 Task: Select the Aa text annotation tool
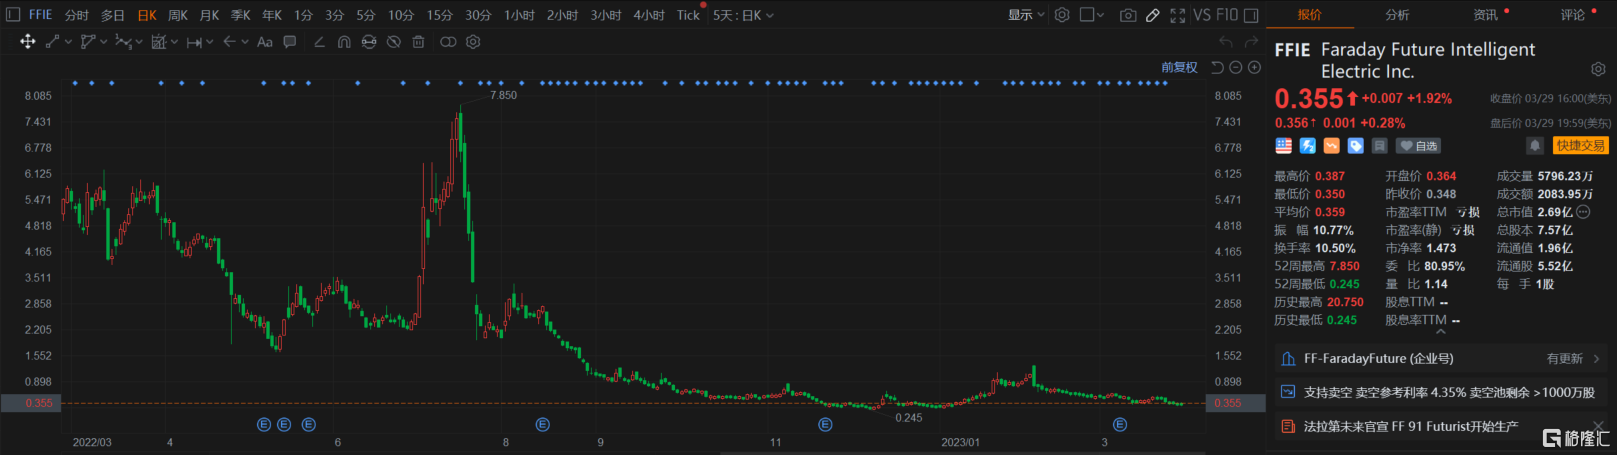(x=265, y=42)
